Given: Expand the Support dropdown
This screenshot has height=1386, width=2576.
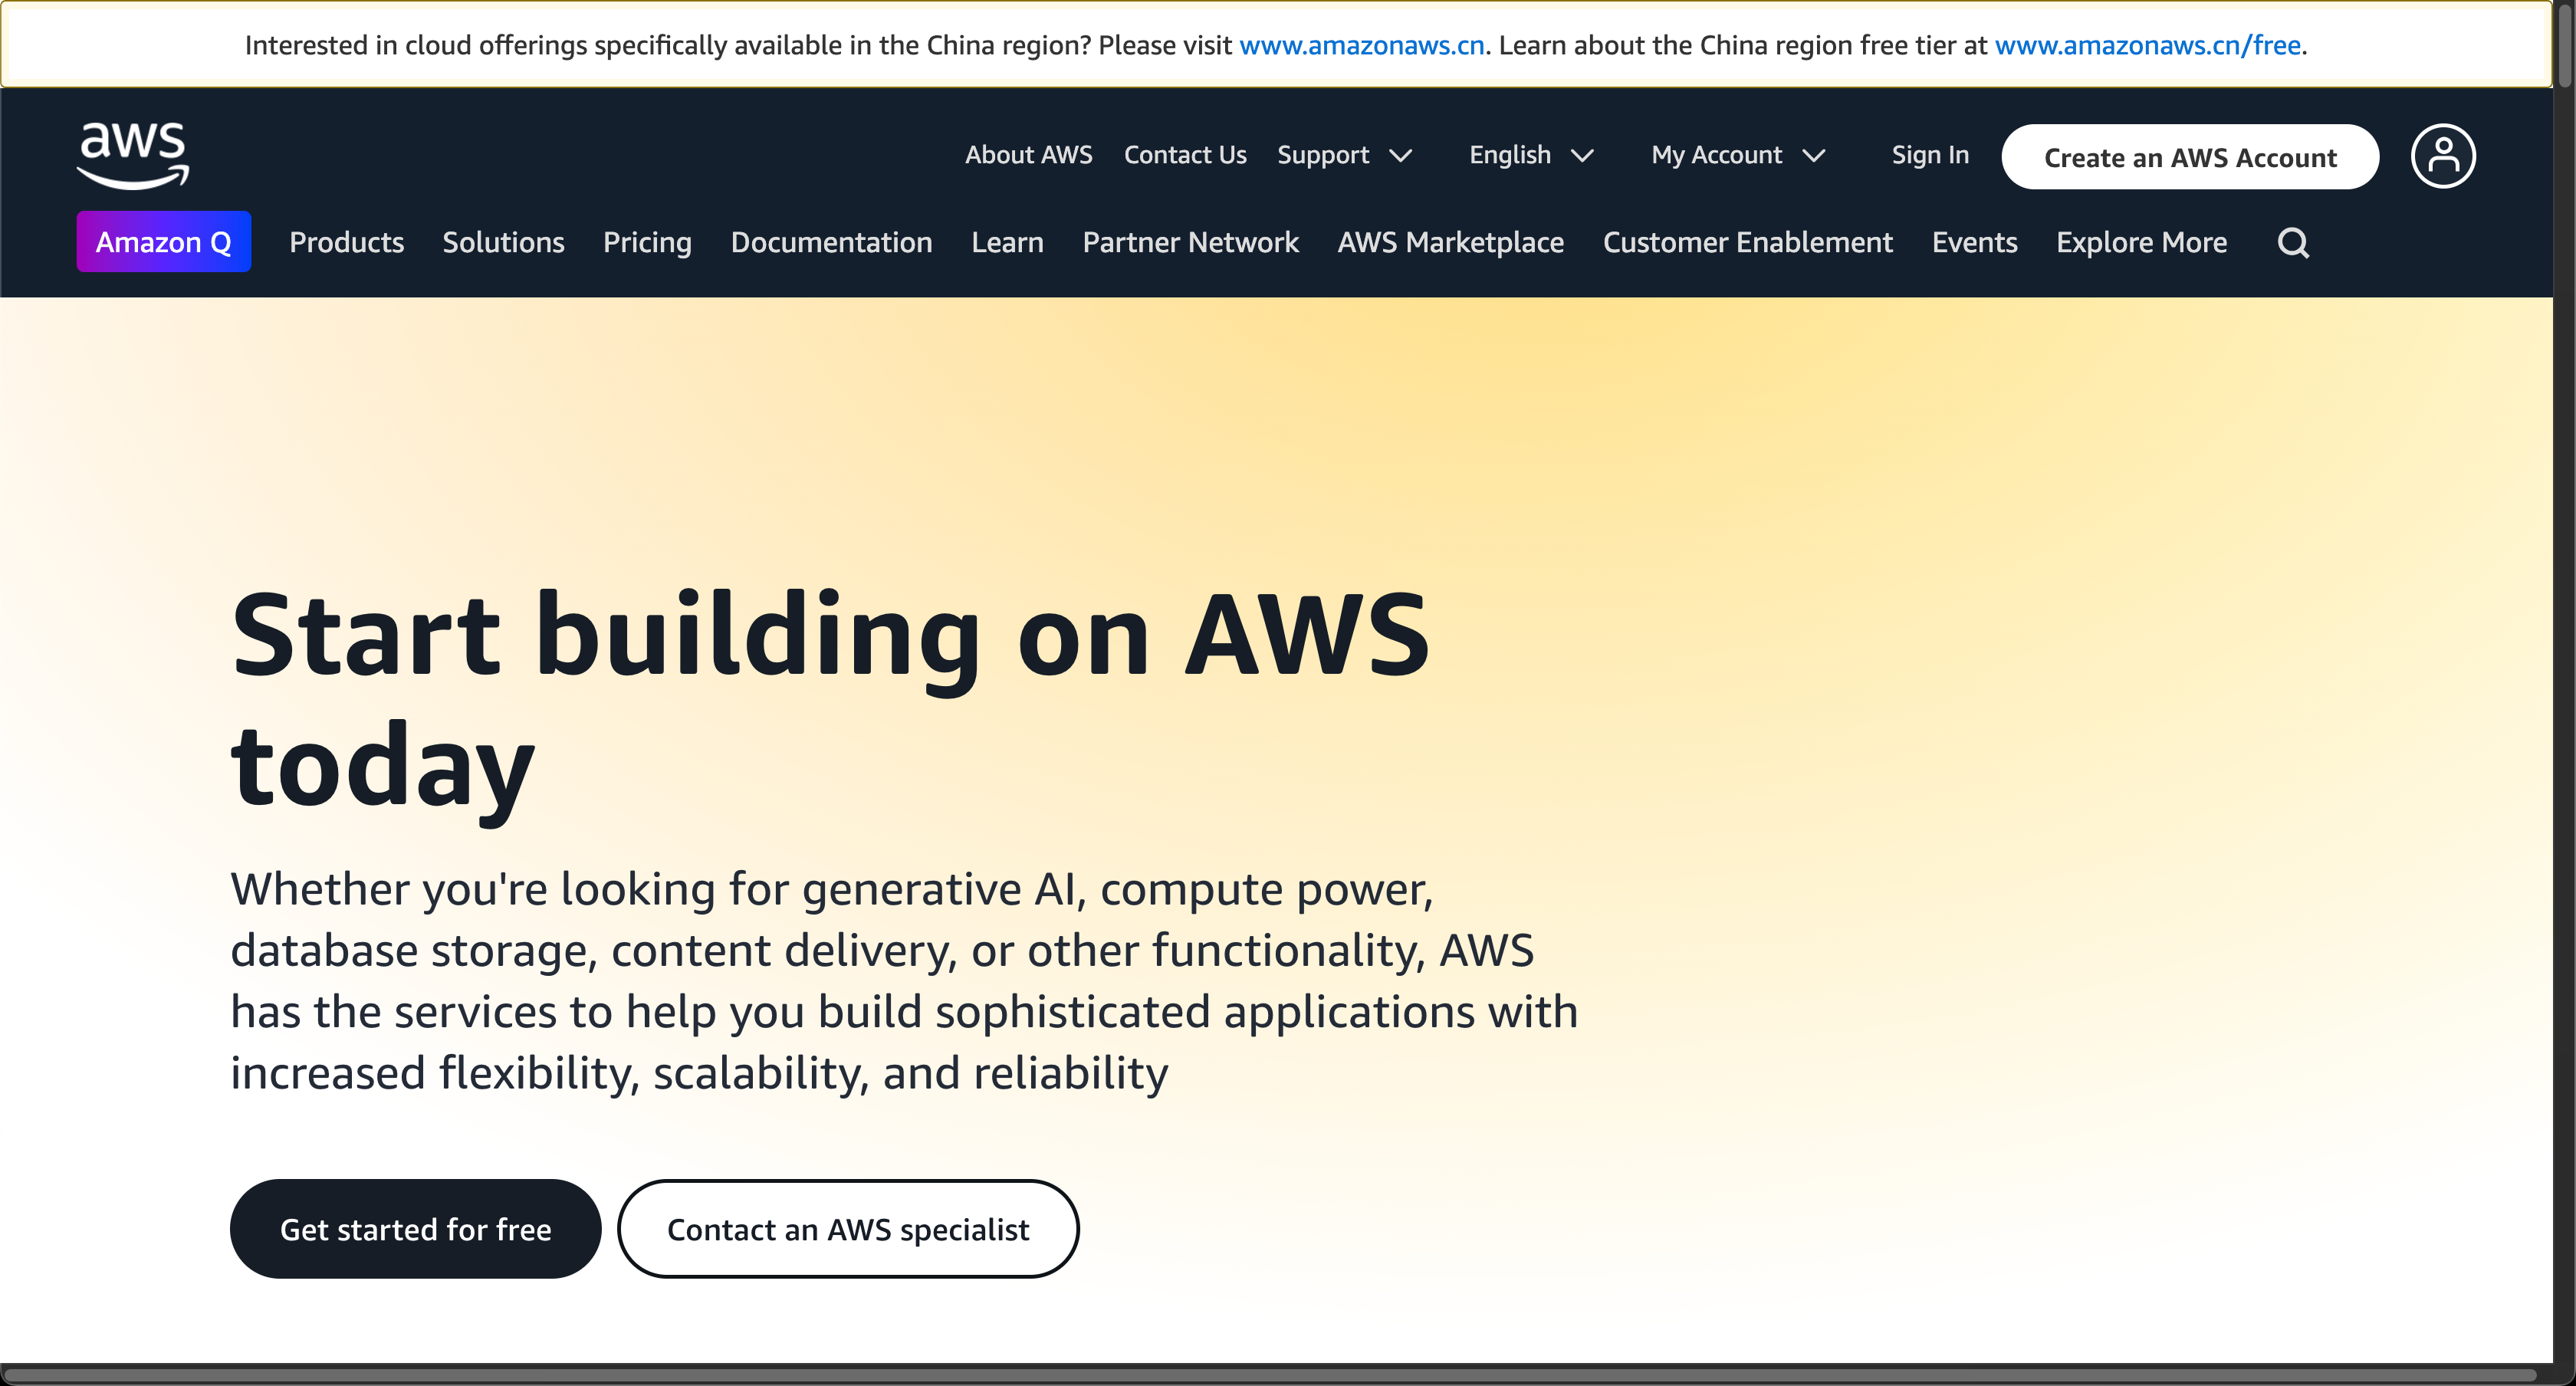Looking at the screenshot, I should 1344,155.
